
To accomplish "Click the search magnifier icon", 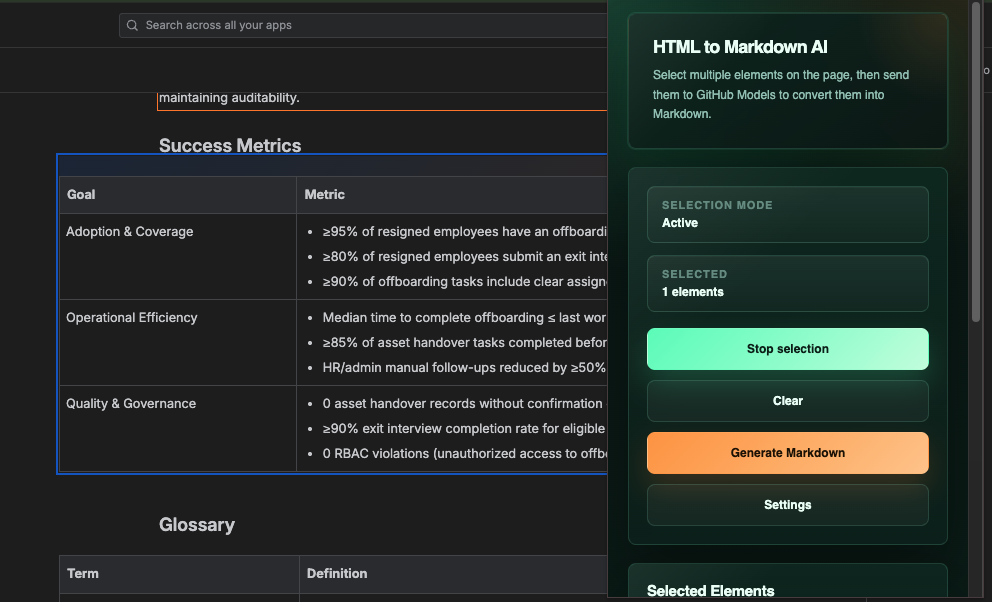I will pyautogui.click(x=132, y=25).
